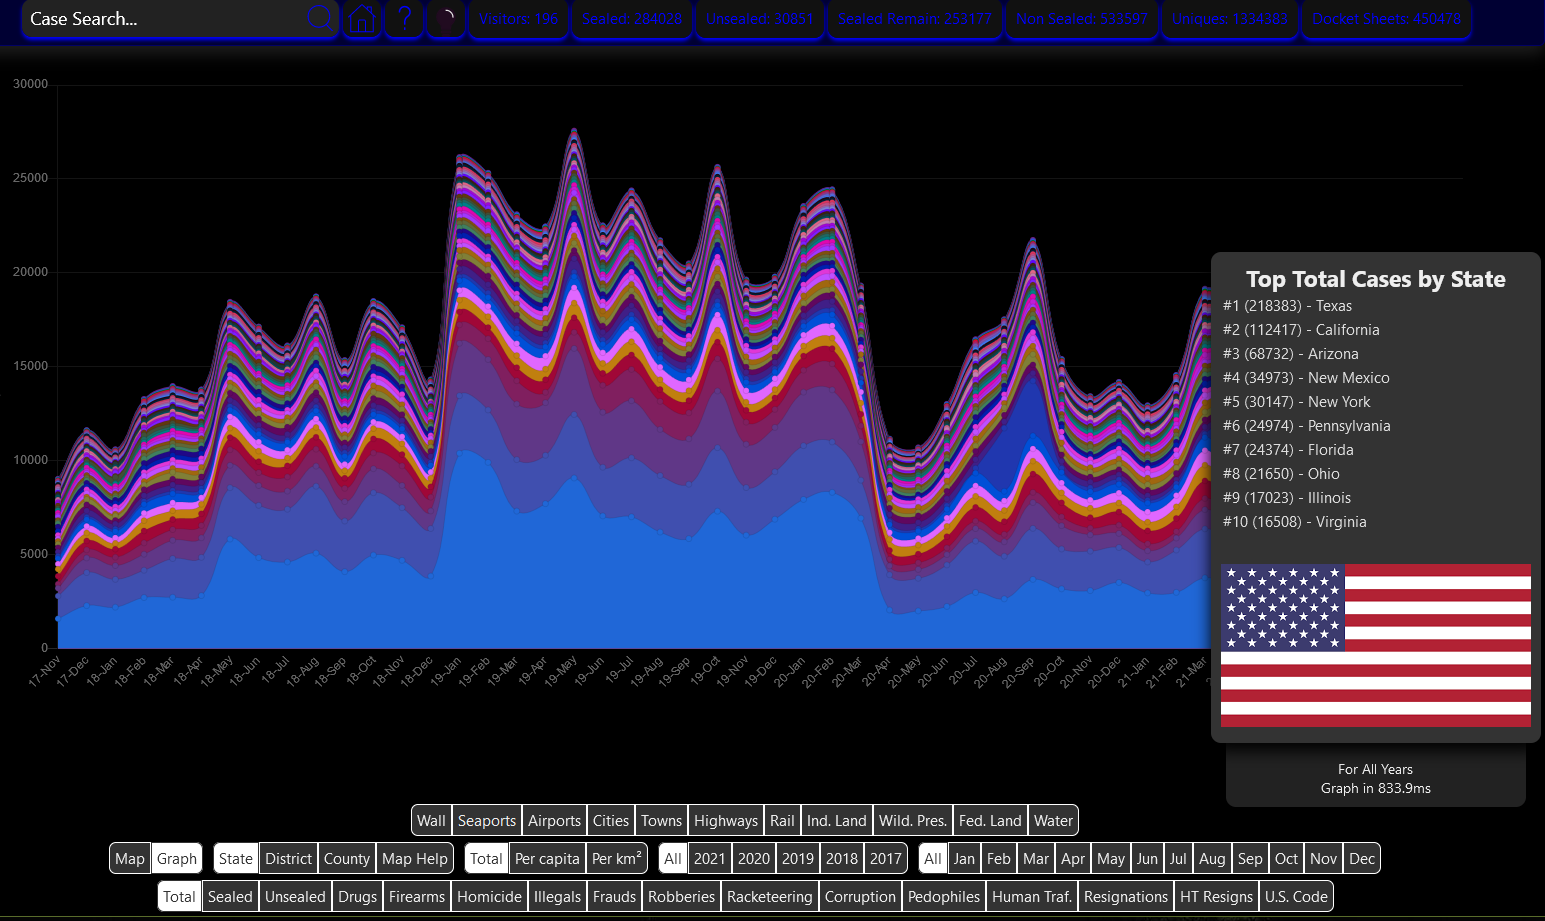
Task: Toggle the Cities overlay
Action: (611, 820)
